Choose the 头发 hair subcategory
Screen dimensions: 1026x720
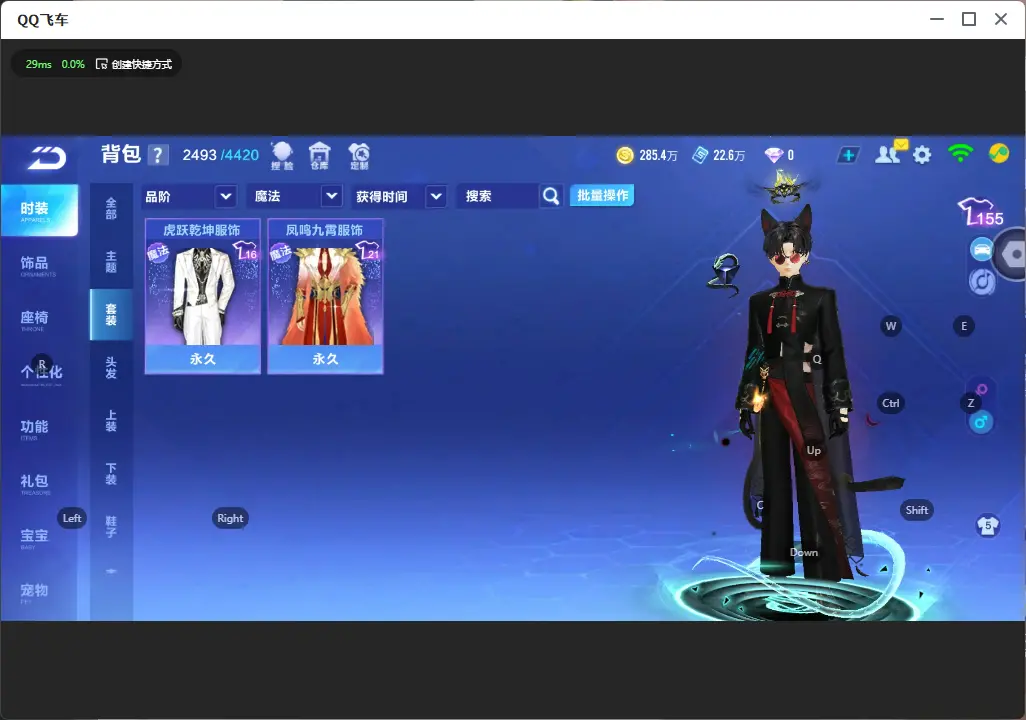point(111,368)
